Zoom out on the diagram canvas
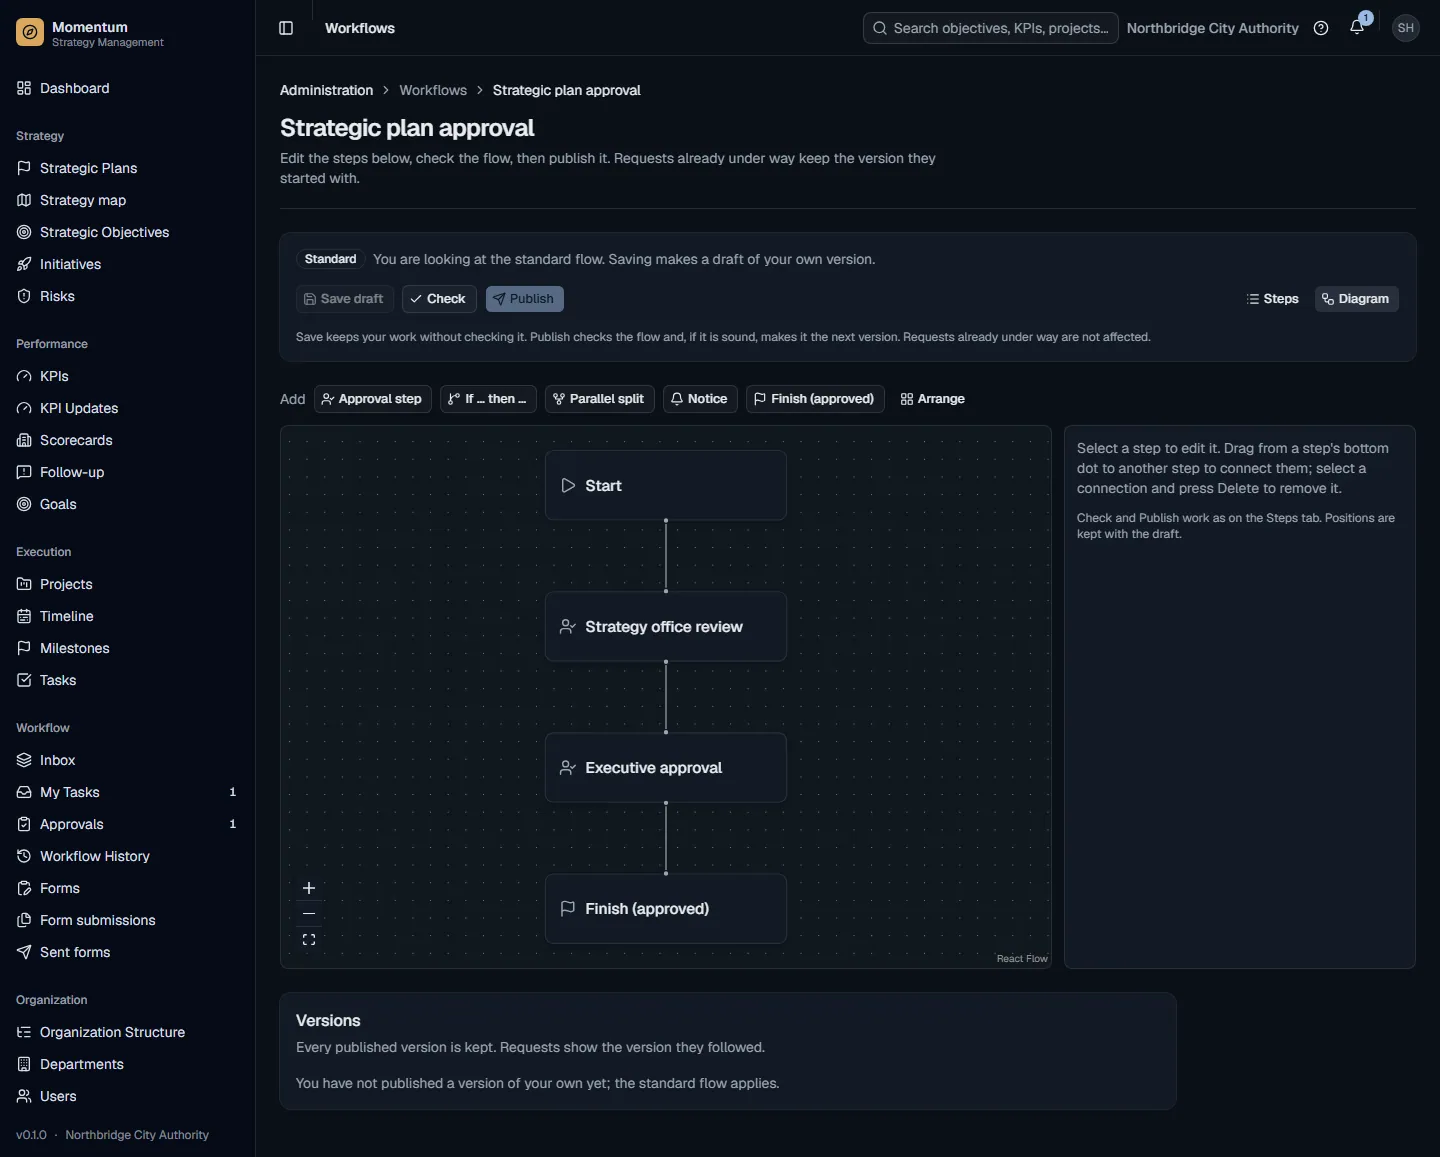The height and width of the screenshot is (1157, 1440). [x=309, y=914]
